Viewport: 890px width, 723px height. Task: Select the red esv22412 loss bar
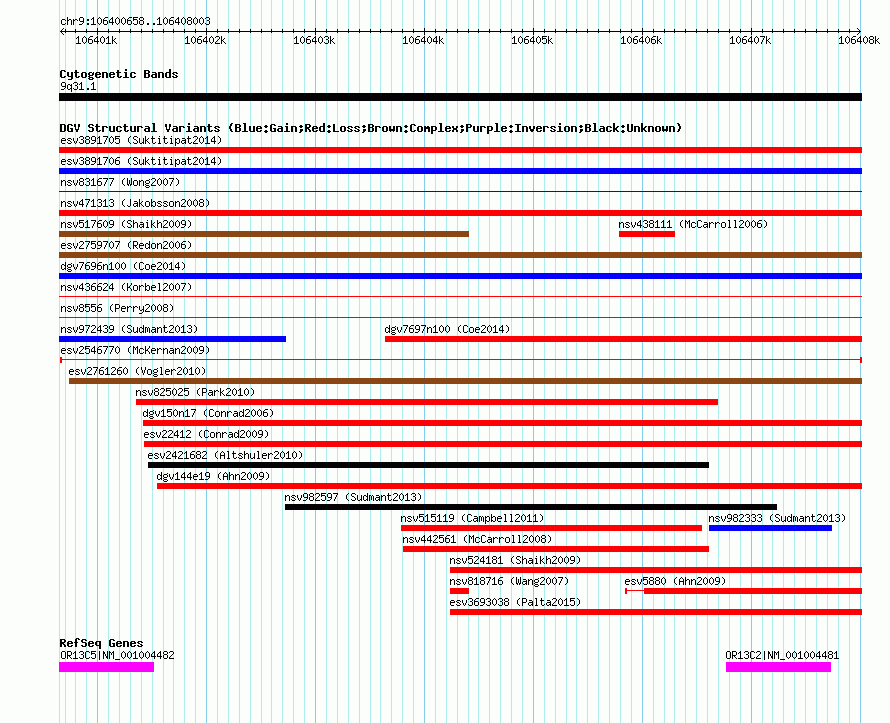tap(503, 444)
